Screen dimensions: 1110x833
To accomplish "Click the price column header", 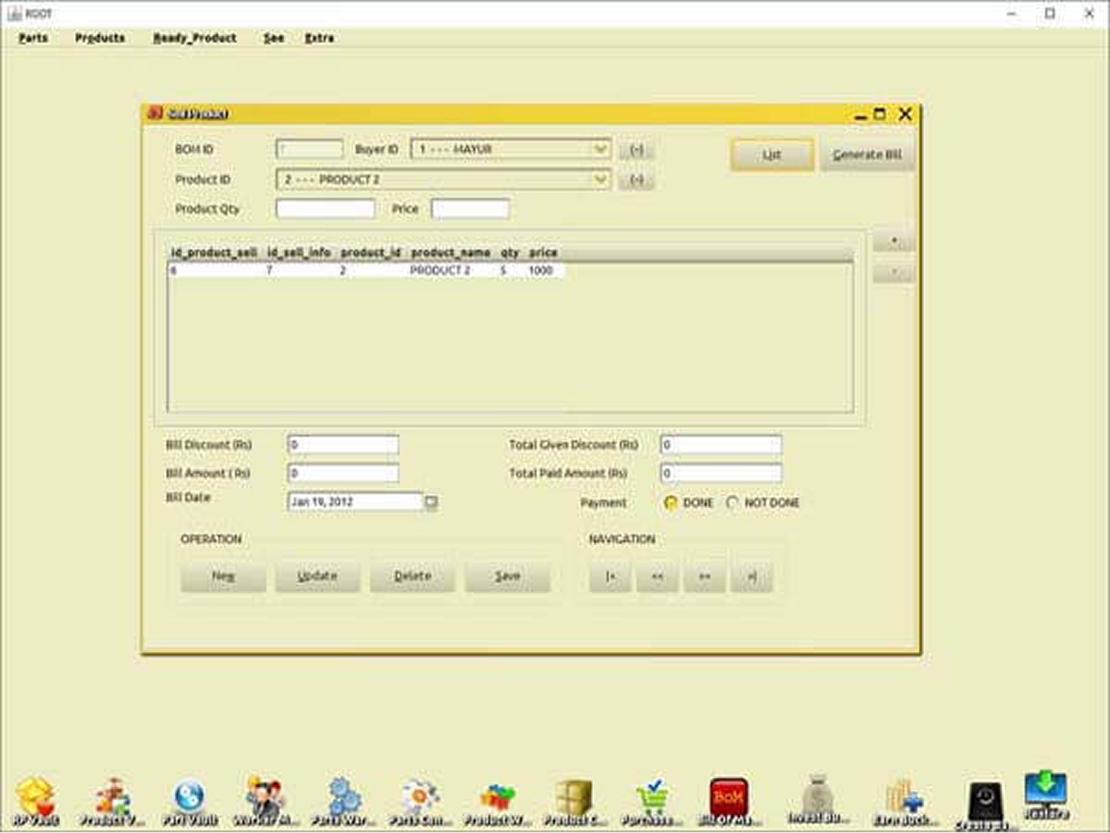I will pos(543,253).
